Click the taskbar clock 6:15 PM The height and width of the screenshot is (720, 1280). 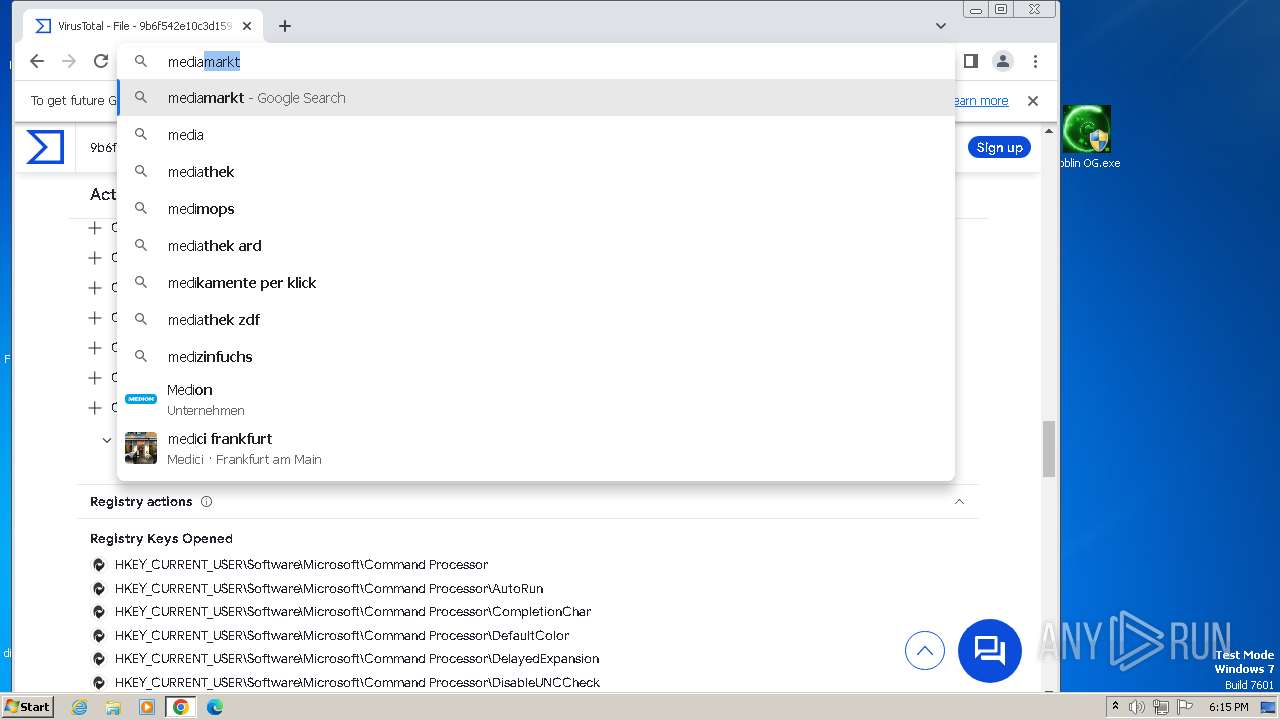[1228, 707]
